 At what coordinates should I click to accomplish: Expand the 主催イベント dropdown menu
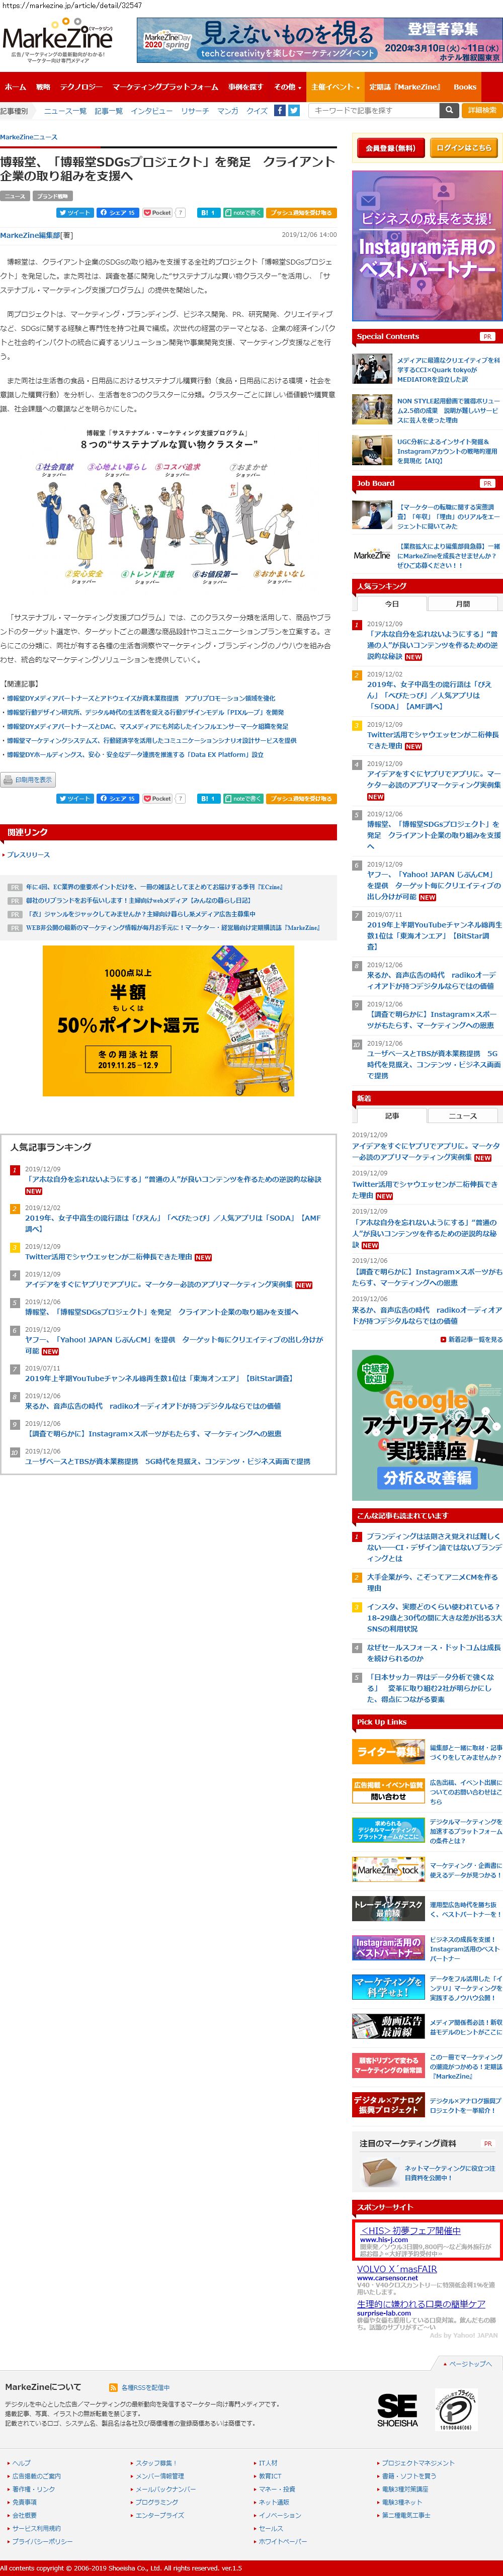tap(334, 87)
